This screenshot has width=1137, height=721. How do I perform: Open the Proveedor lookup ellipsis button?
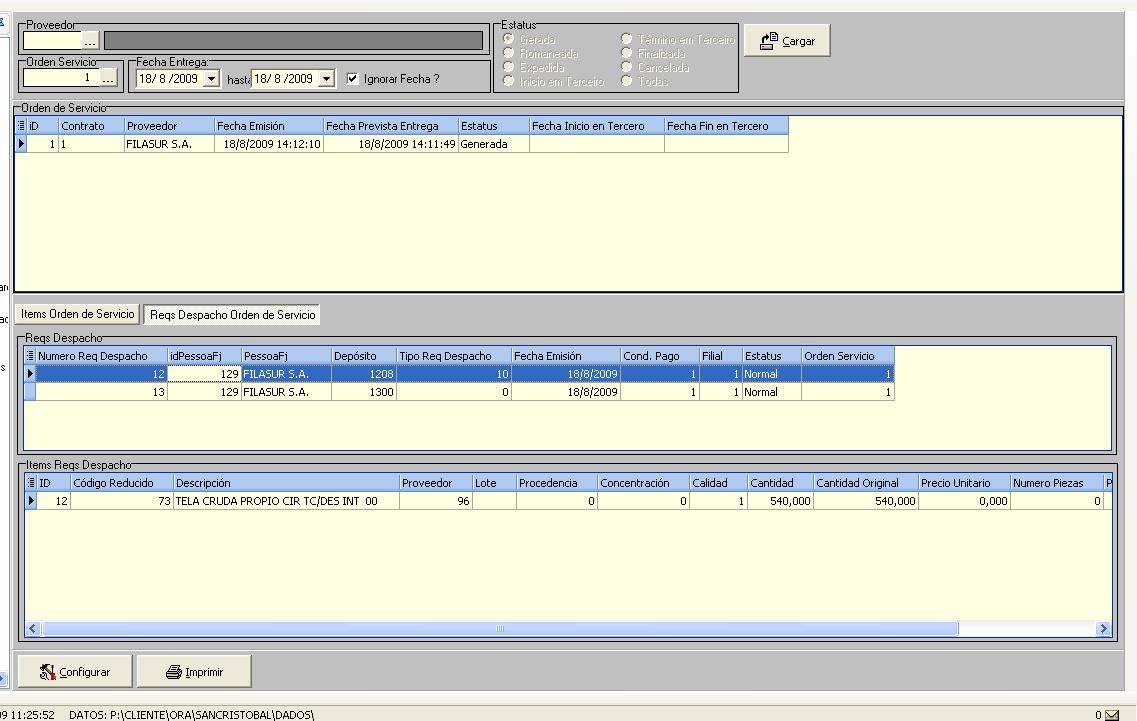coord(90,41)
